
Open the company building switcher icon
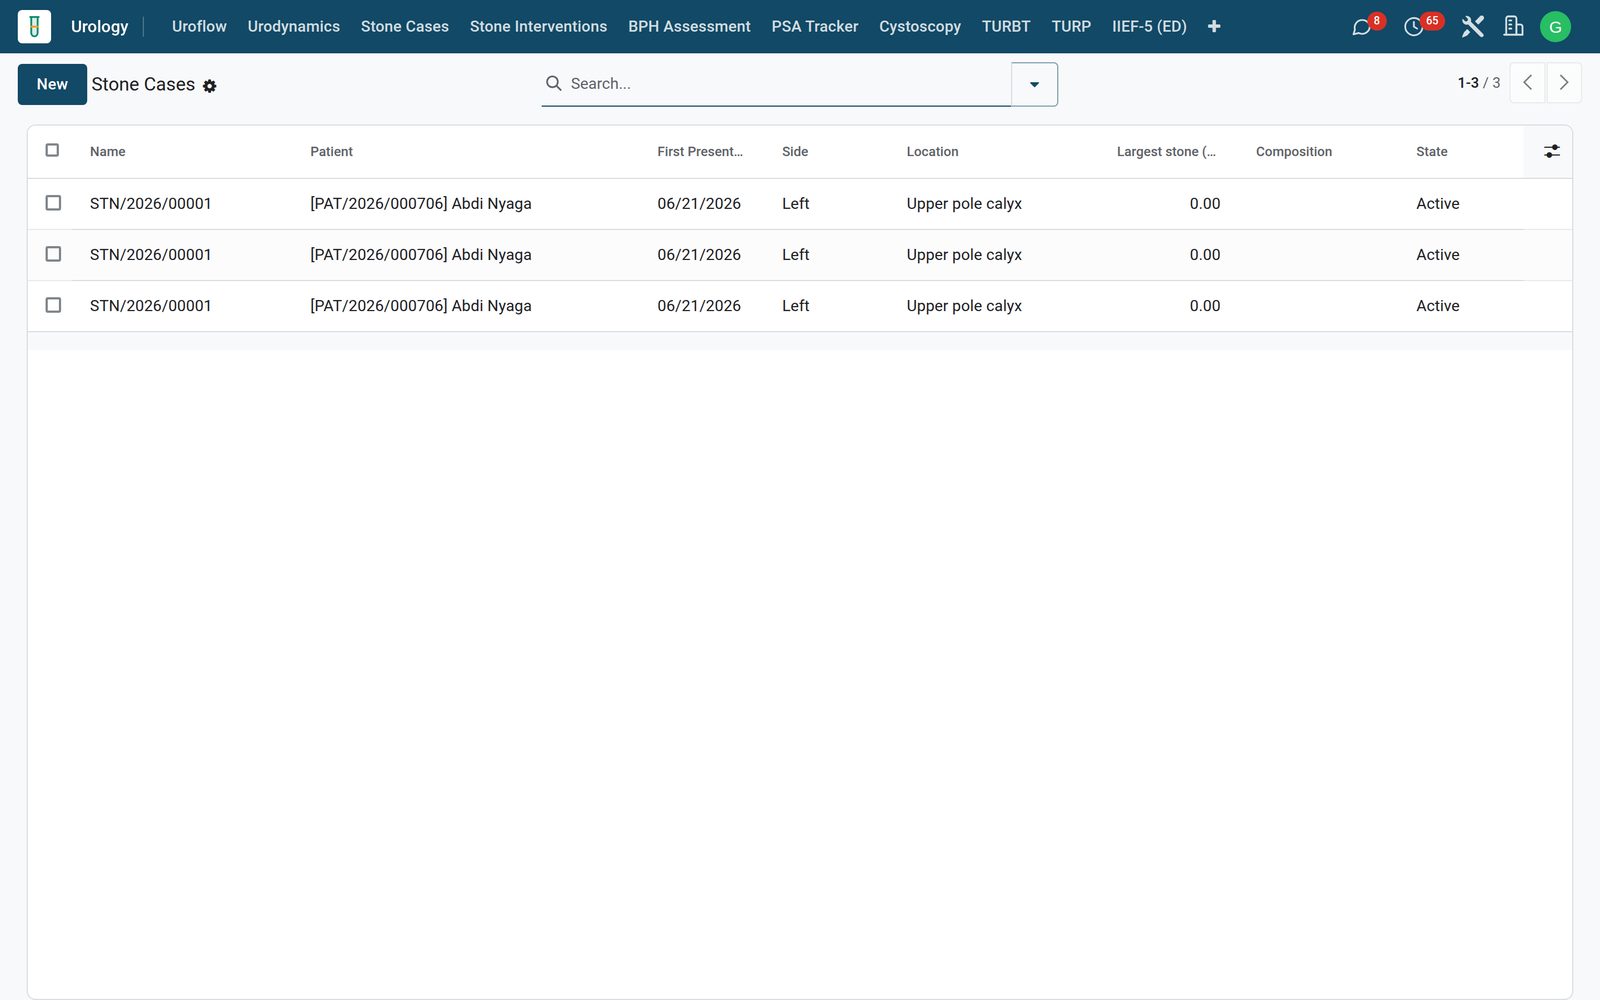(1513, 27)
